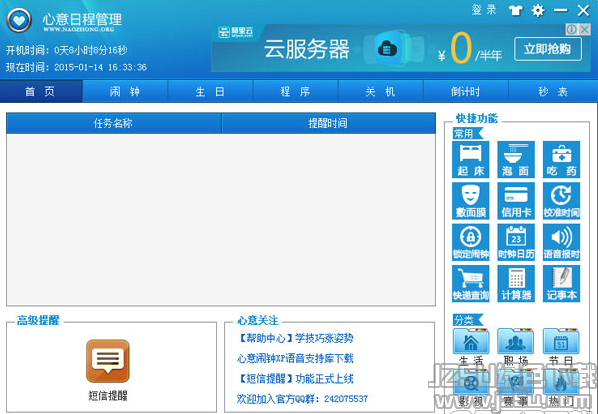Click the 短信提醒 SMS reminder icon
The image size is (598, 414).
pos(108,370)
